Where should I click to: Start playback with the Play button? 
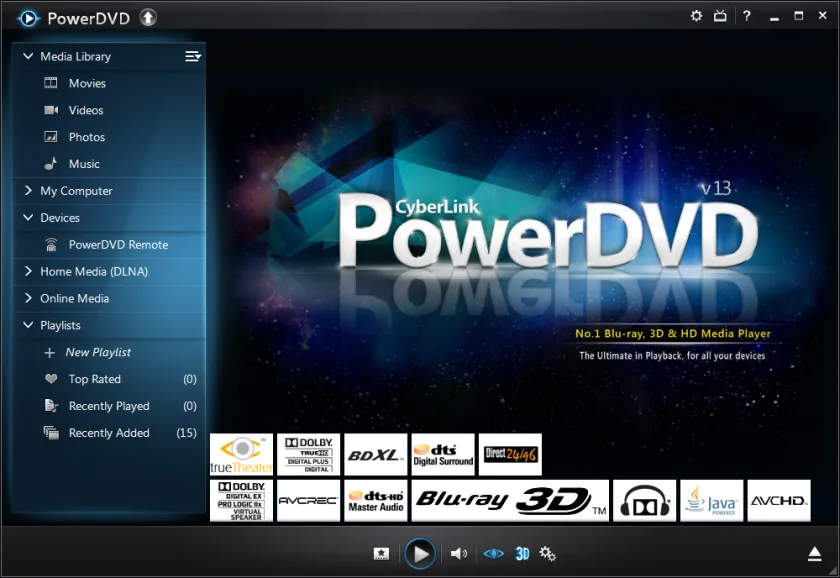coord(420,553)
